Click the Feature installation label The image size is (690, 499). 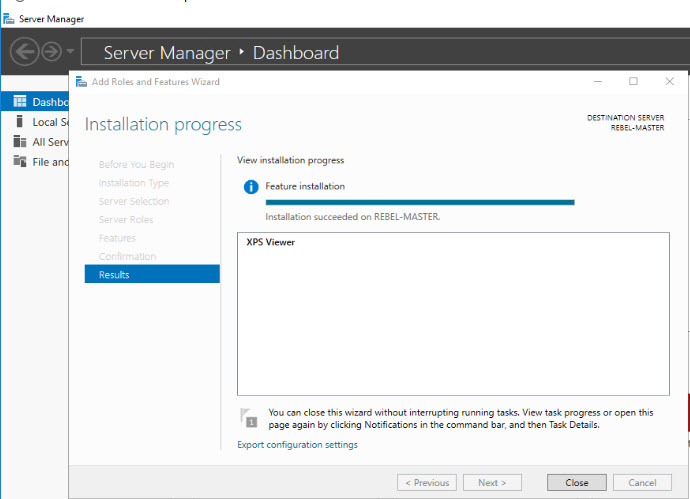(x=305, y=187)
